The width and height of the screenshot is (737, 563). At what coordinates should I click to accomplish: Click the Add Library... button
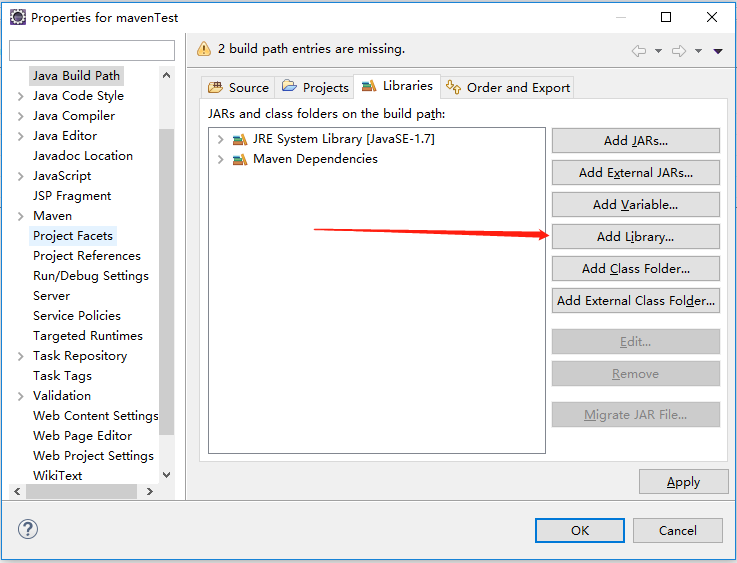pos(635,236)
